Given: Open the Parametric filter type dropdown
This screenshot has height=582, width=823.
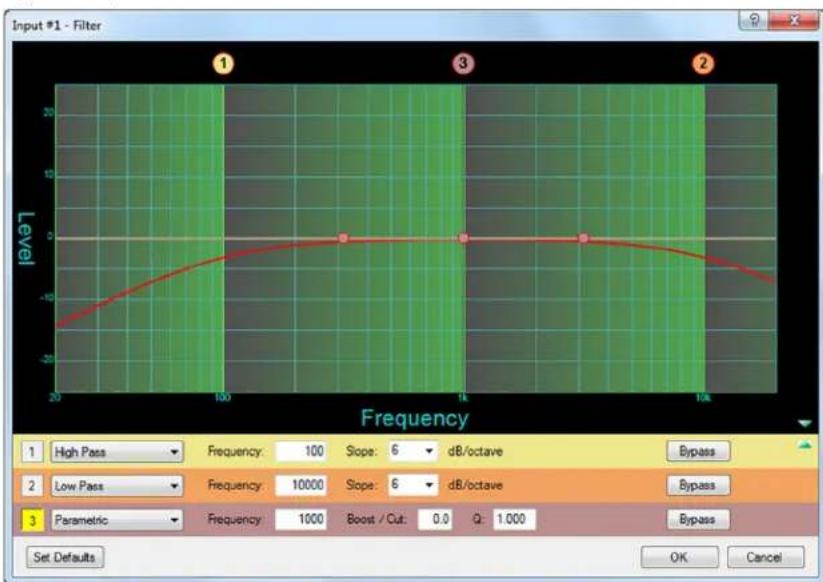Looking at the screenshot, I should (117, 520).
